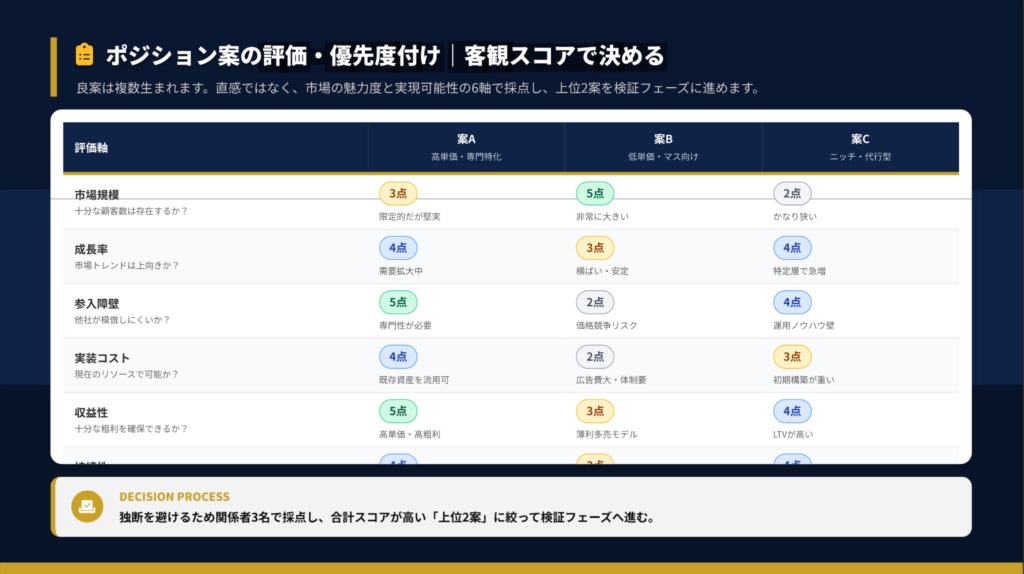Click the clipboard icon beside the slide title

tap(84, 54)
